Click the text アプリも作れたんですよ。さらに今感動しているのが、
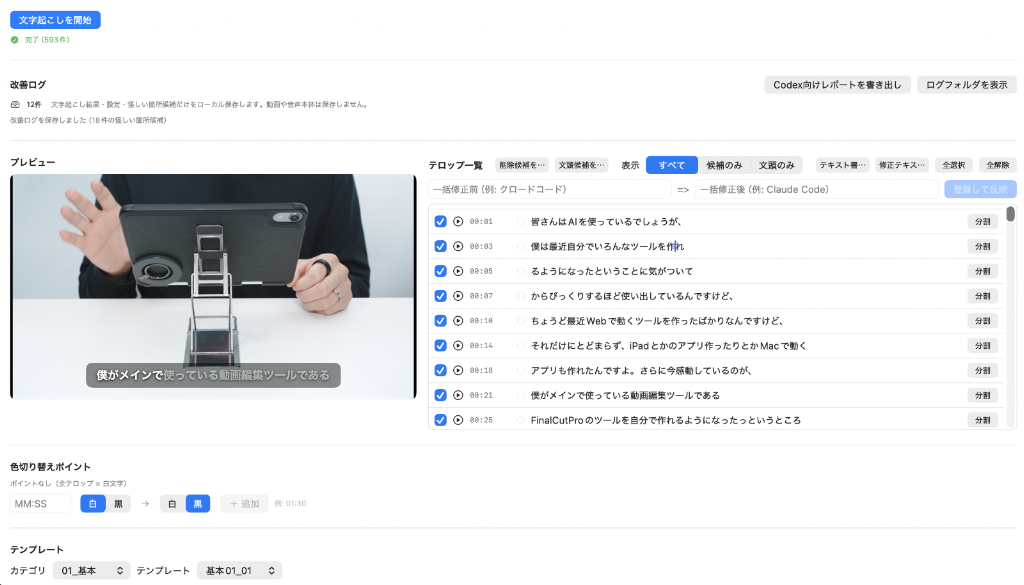 click(x=641, y=370)
